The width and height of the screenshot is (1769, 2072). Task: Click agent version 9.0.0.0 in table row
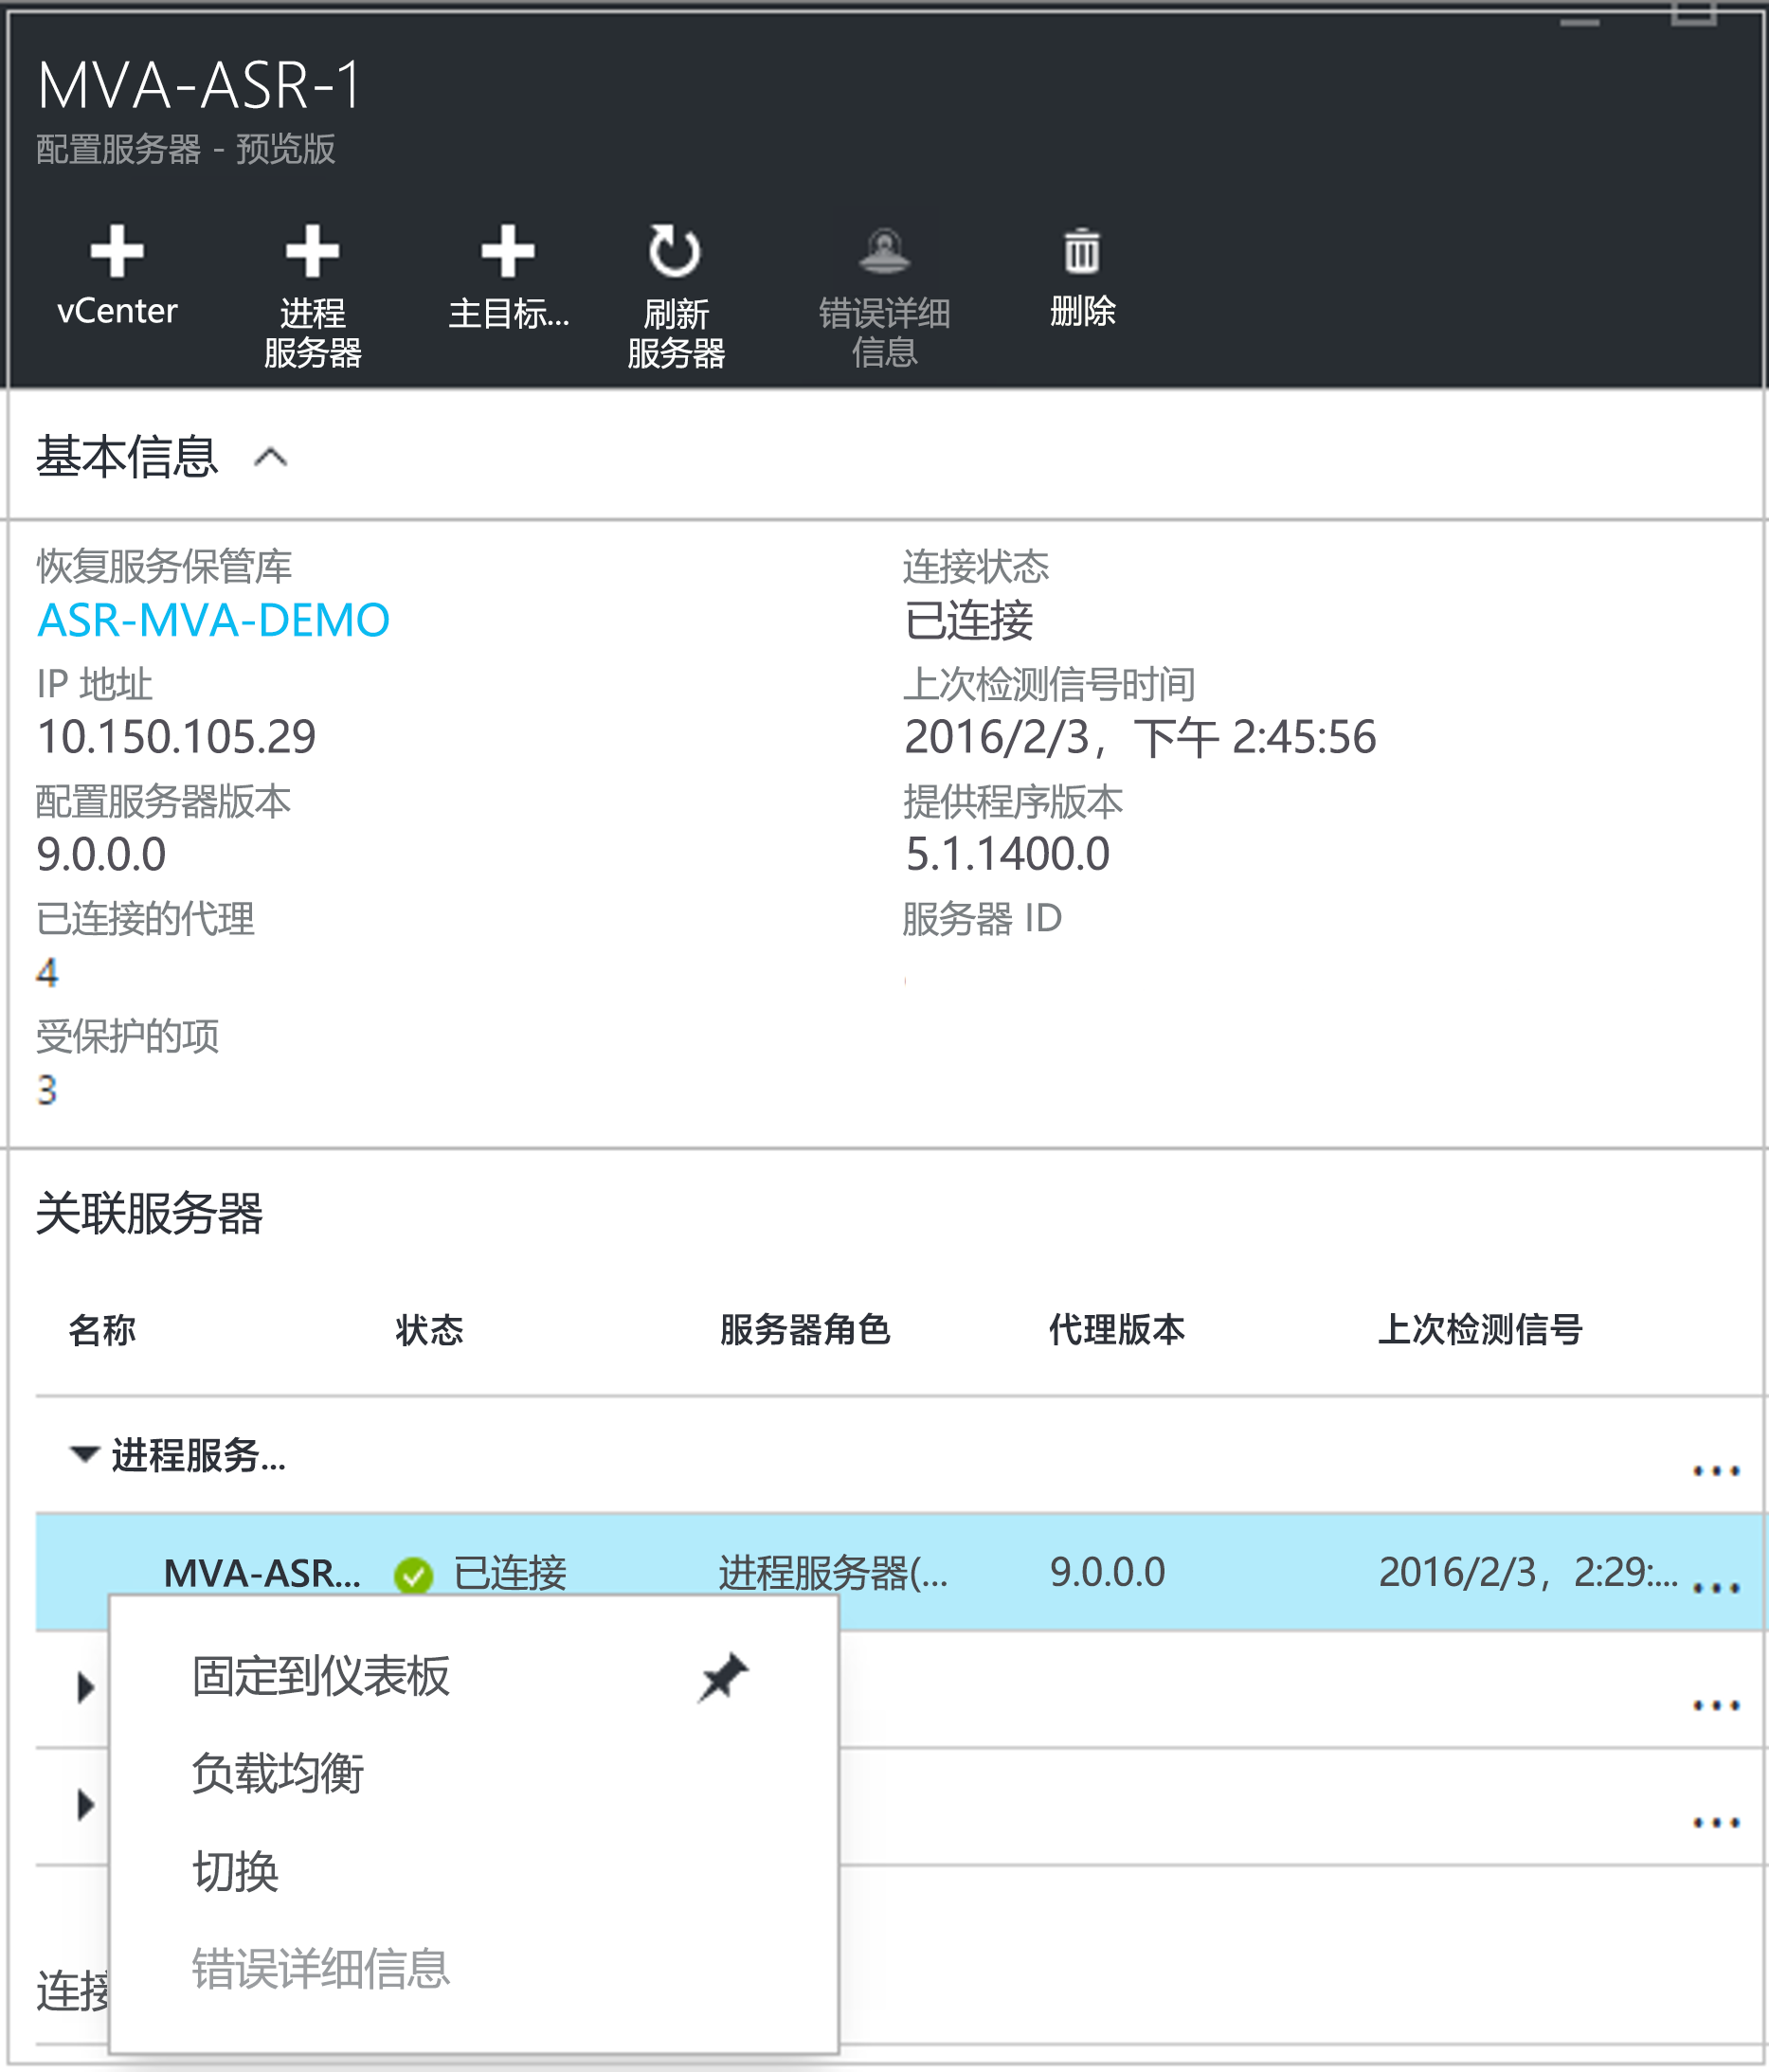(x=1107, y=1572)
